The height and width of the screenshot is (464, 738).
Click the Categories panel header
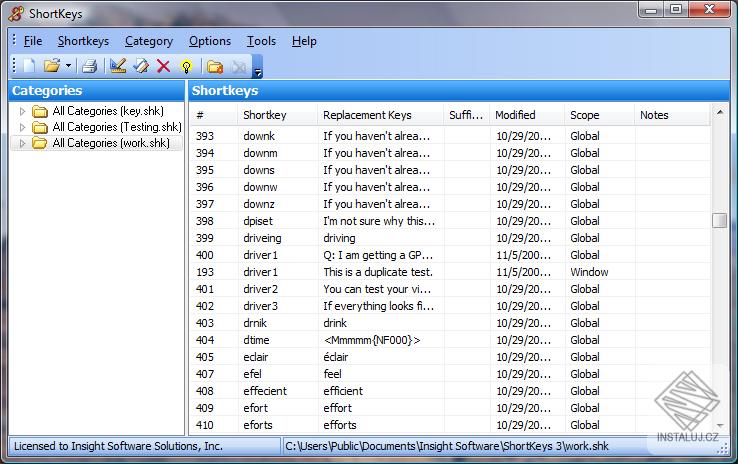coord(97,90)
